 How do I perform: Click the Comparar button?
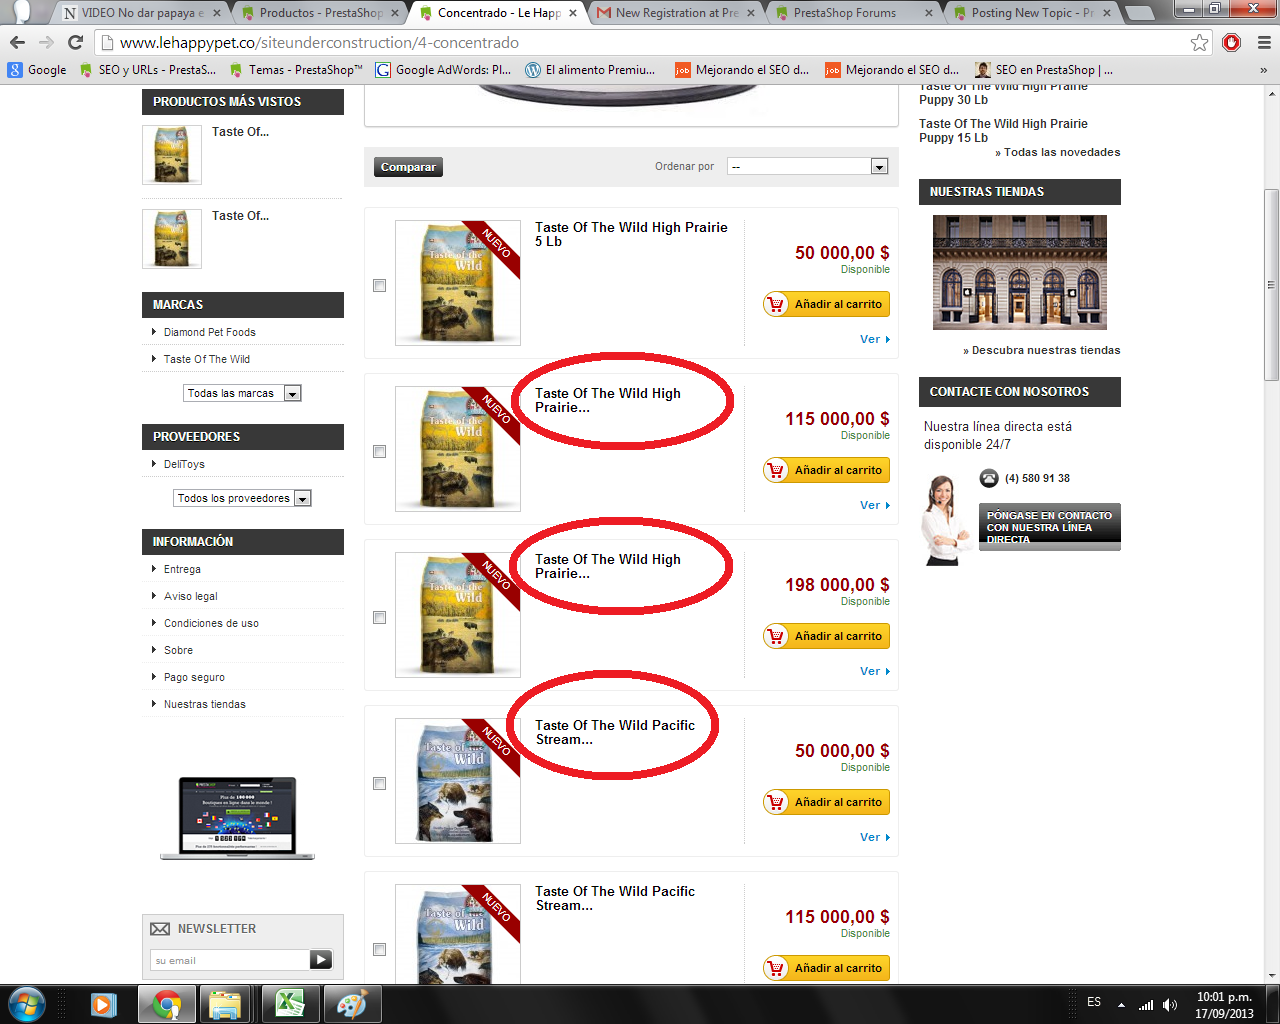pyautogui.click(x=408, y=167)
